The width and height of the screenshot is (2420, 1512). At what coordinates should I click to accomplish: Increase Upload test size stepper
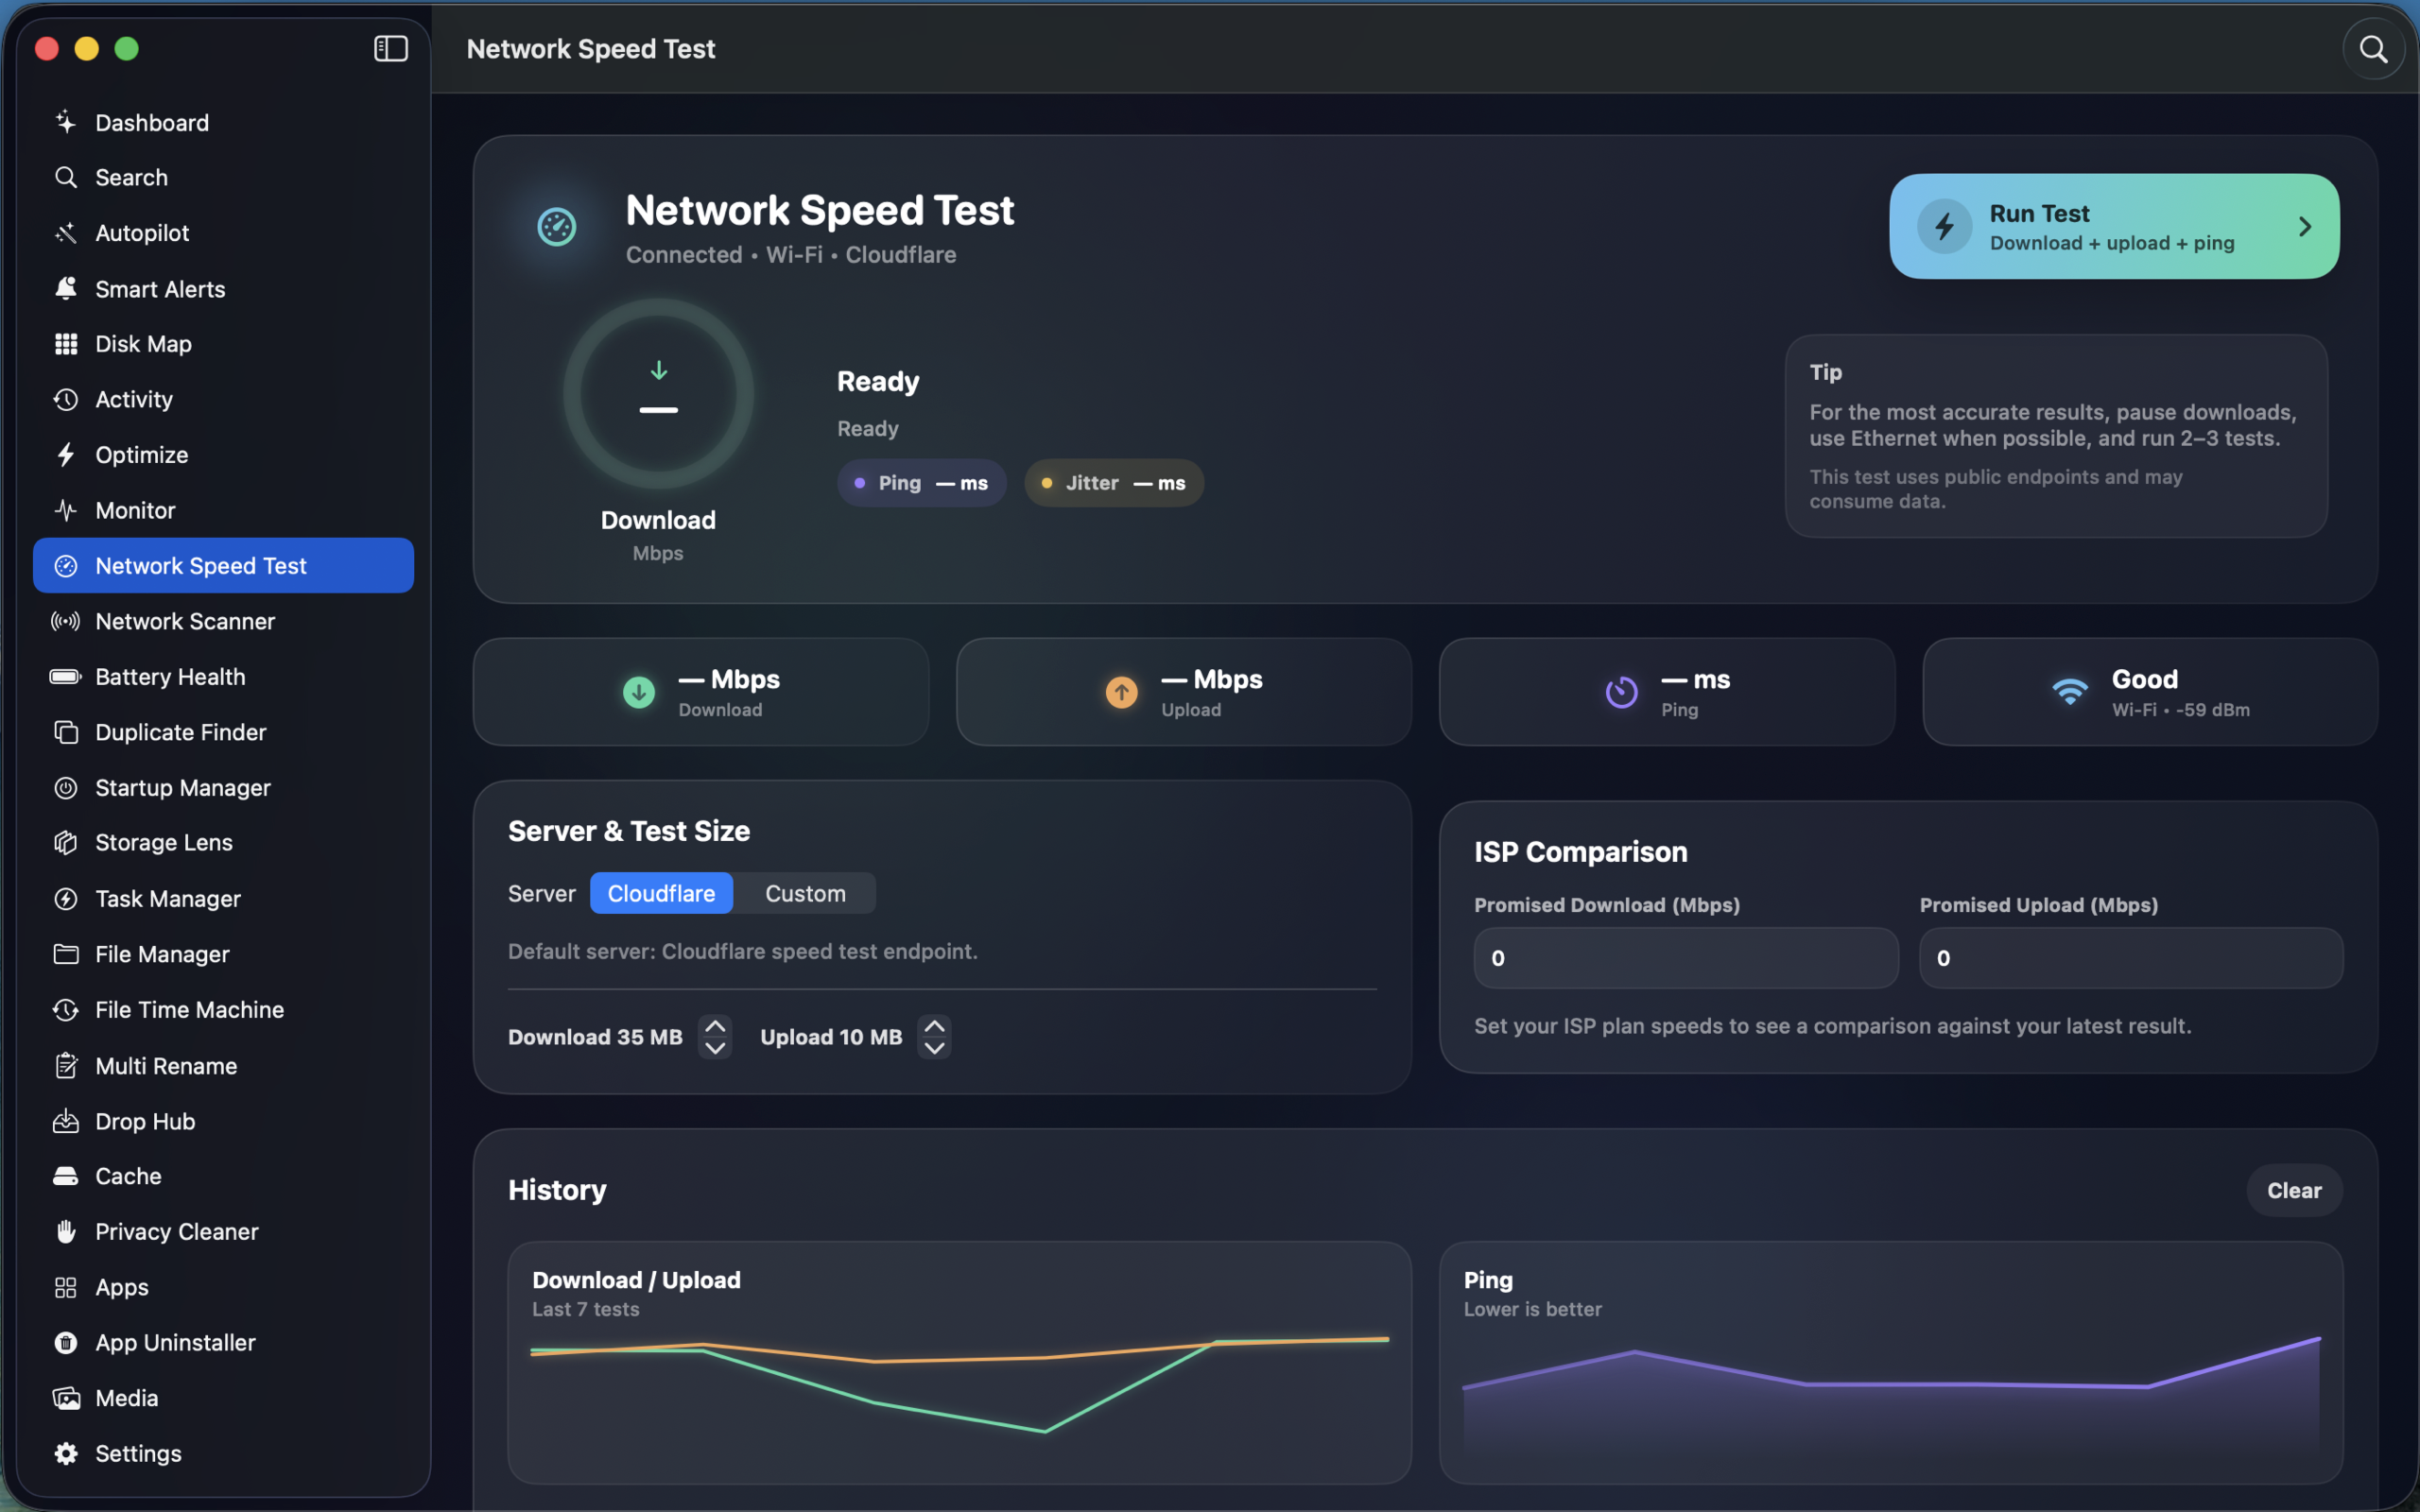click(934, 1026)
